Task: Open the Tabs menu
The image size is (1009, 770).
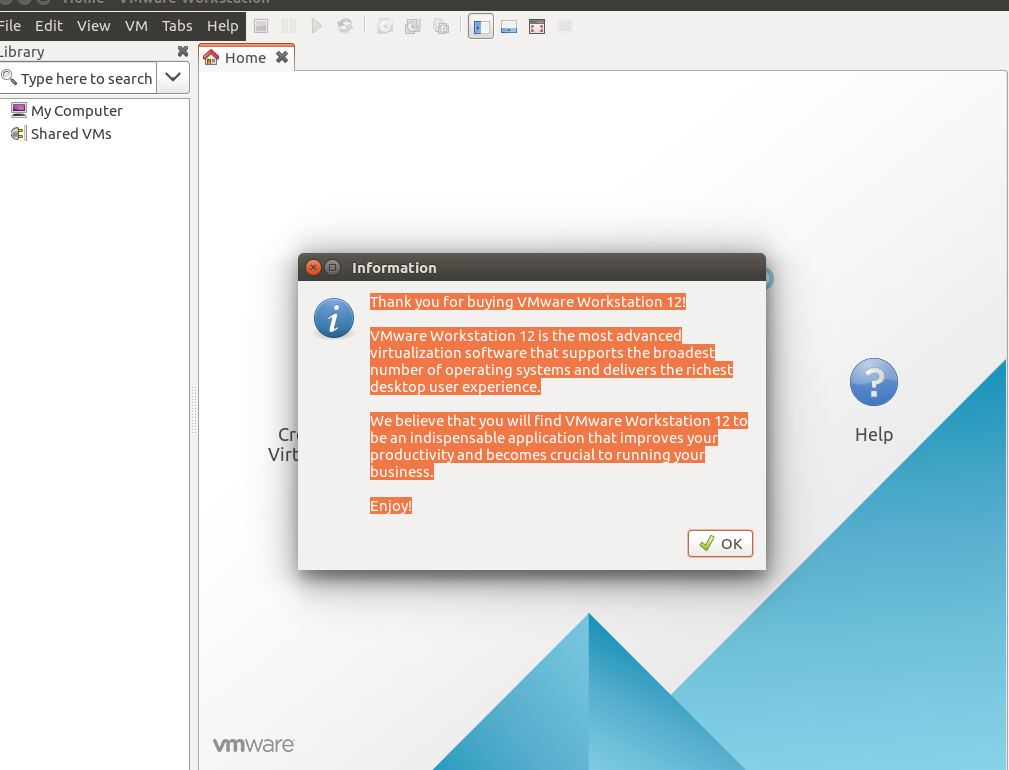Action: (177, 26)
